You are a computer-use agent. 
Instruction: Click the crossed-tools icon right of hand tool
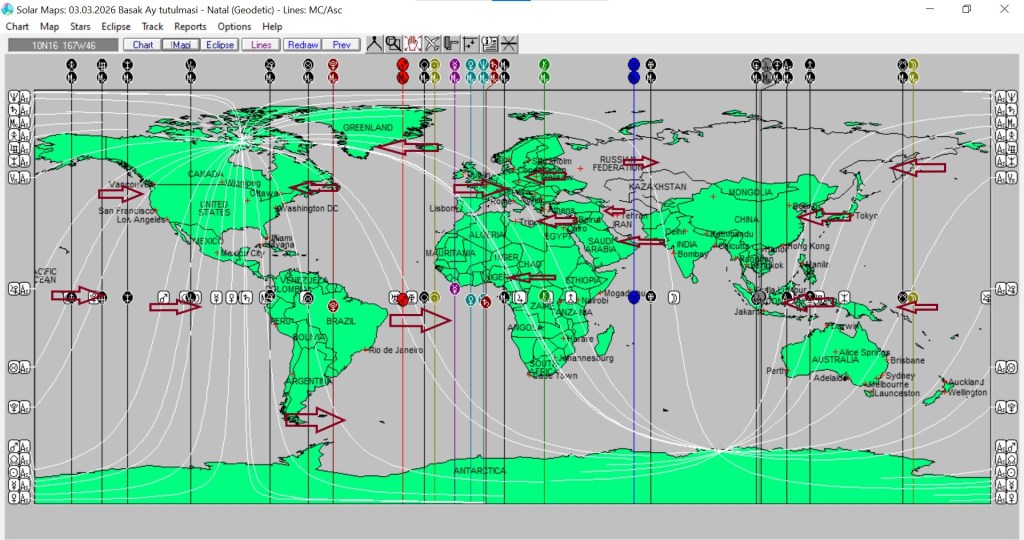point(432,44)
